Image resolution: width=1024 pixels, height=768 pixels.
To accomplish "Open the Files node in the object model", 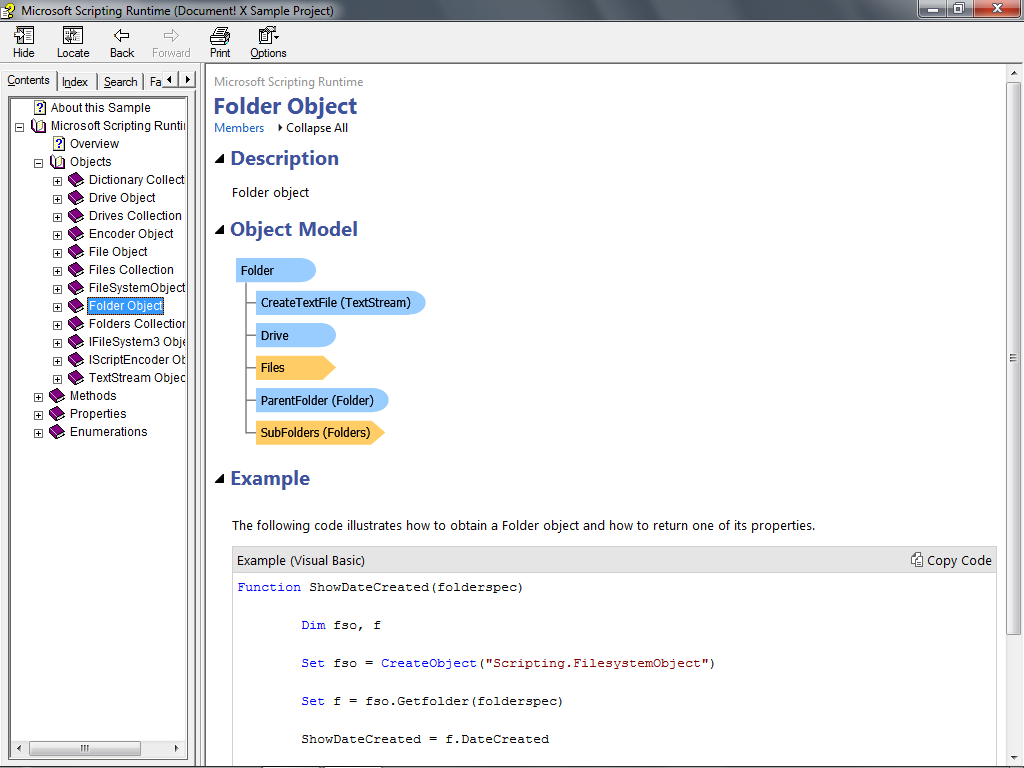I will [295, 368].
